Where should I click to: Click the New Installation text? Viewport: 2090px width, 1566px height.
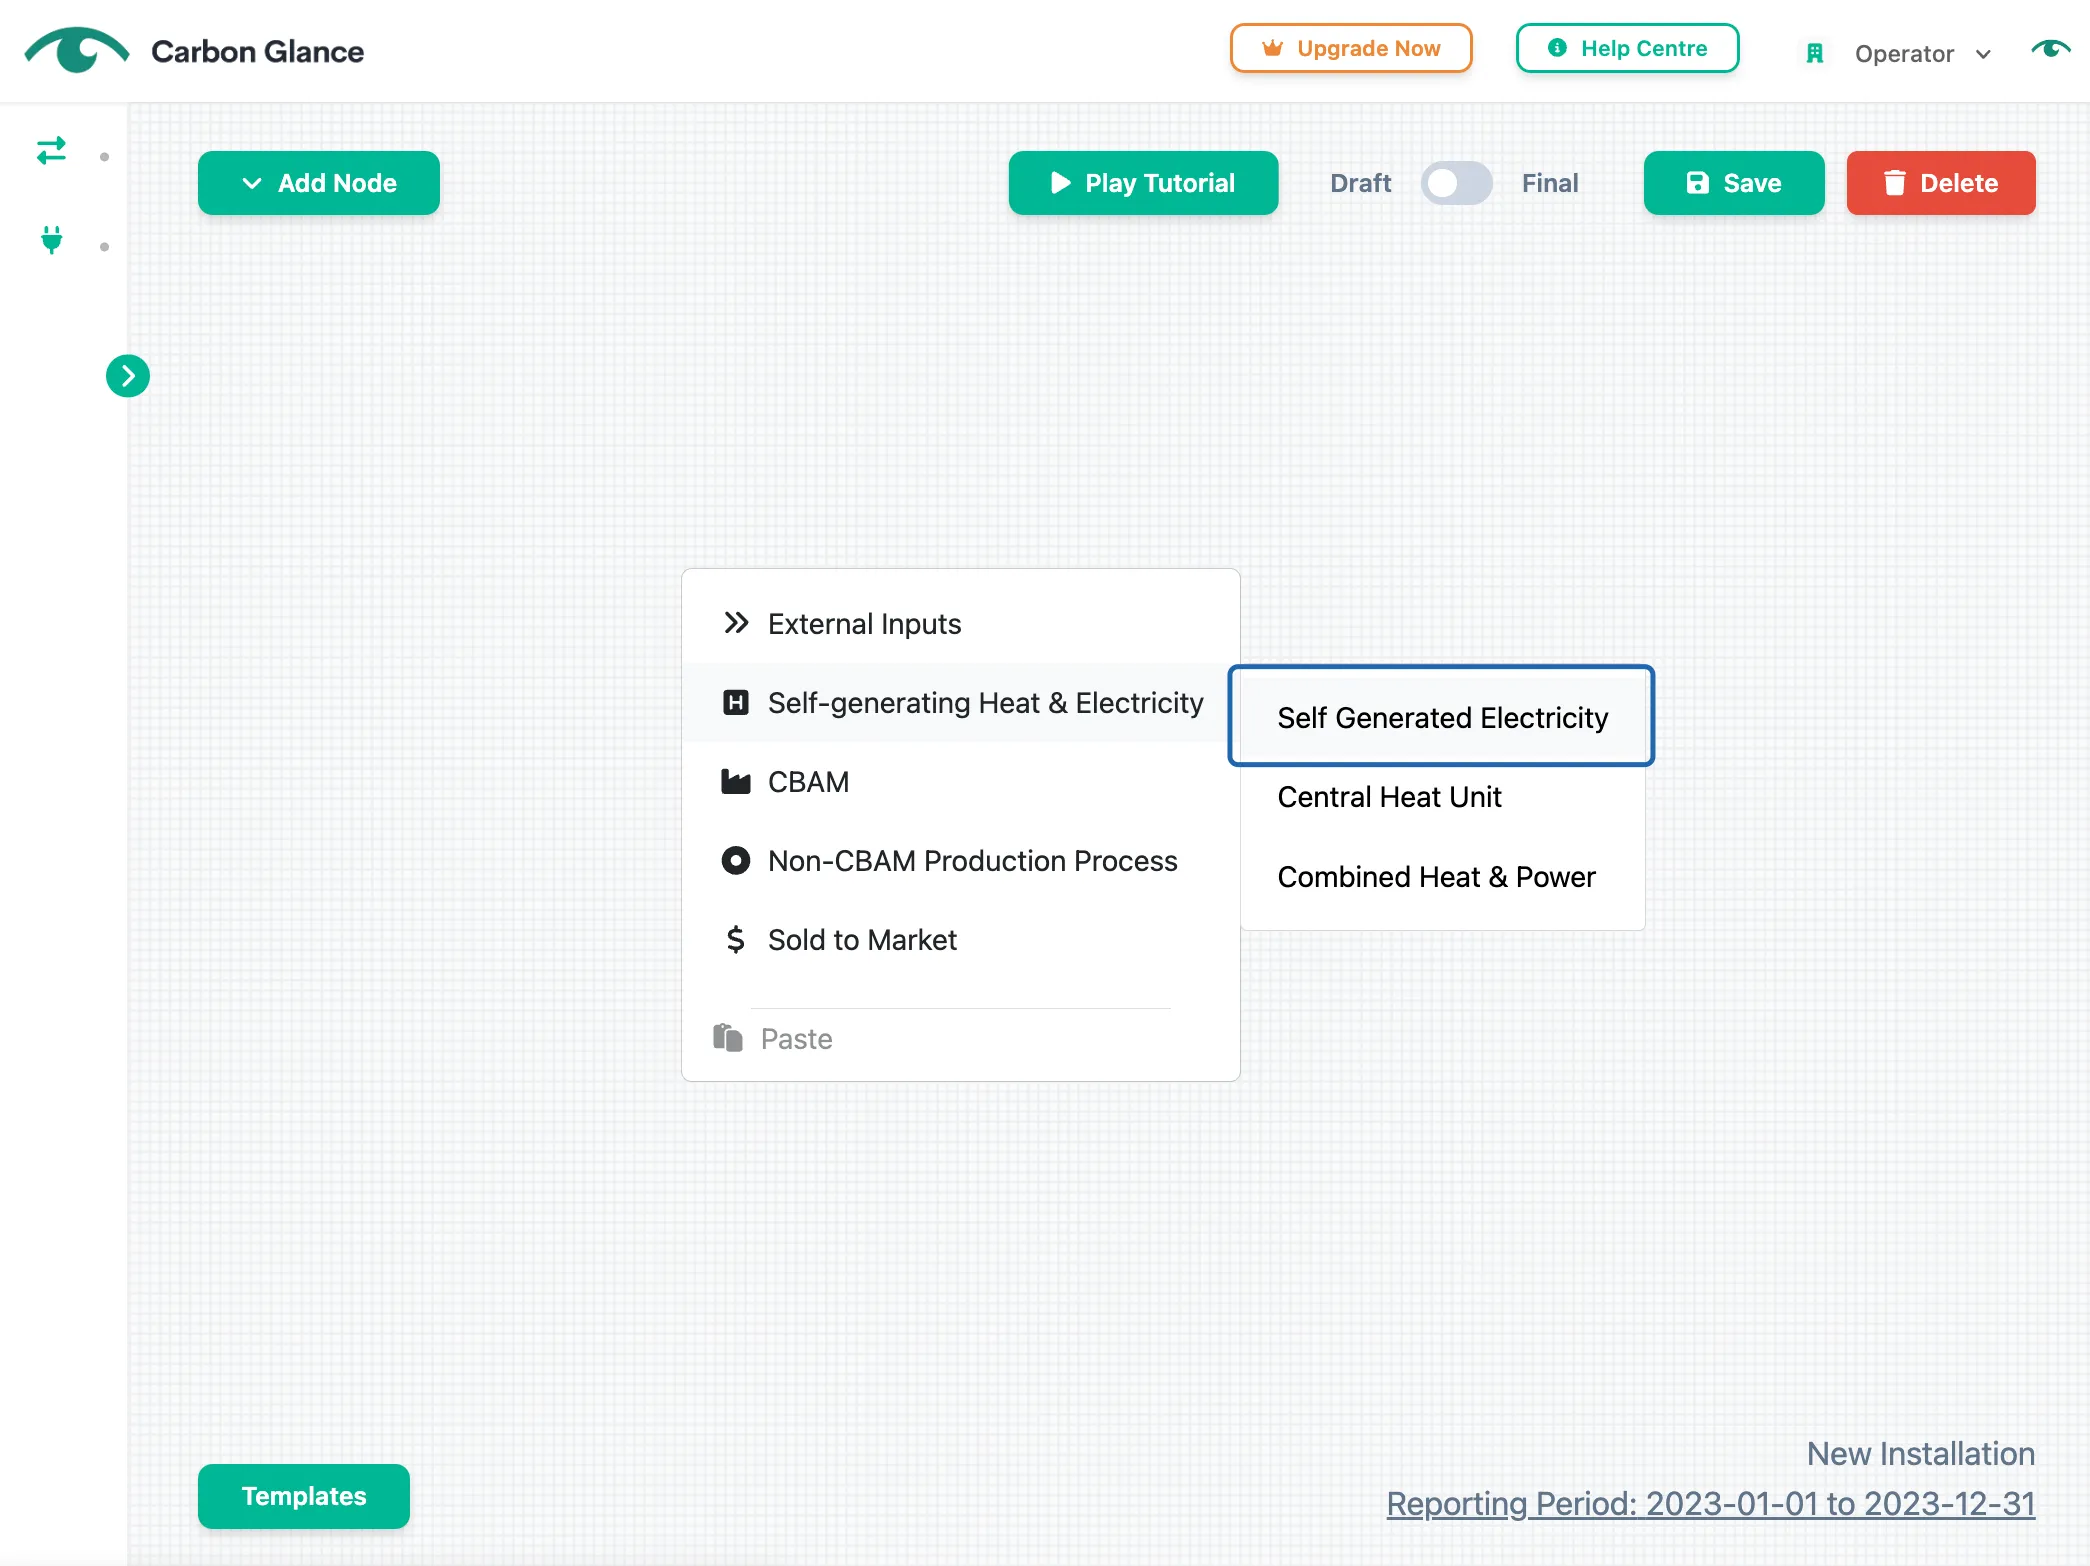pos(1921,1453)
